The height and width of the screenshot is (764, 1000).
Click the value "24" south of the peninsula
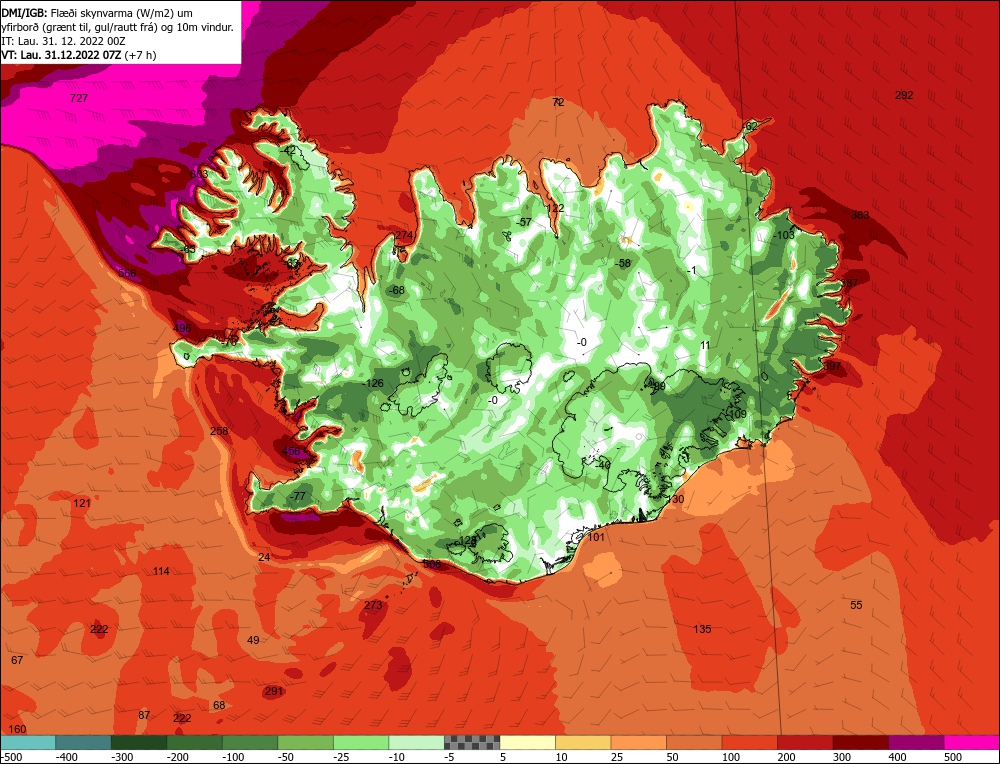pyautogui.click(x=264, y=558)
